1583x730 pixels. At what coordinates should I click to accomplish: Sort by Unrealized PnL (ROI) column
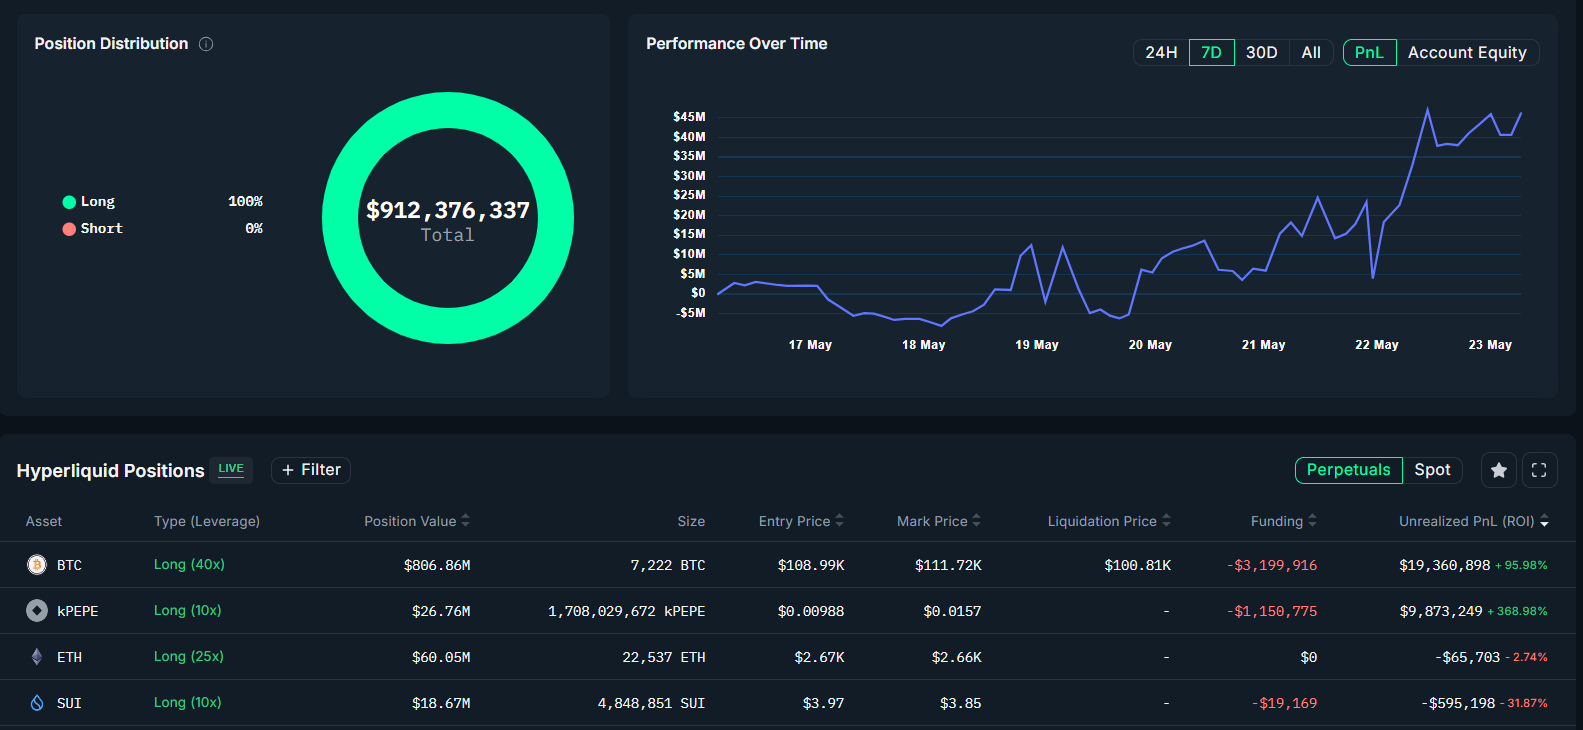click(1474, 521)
